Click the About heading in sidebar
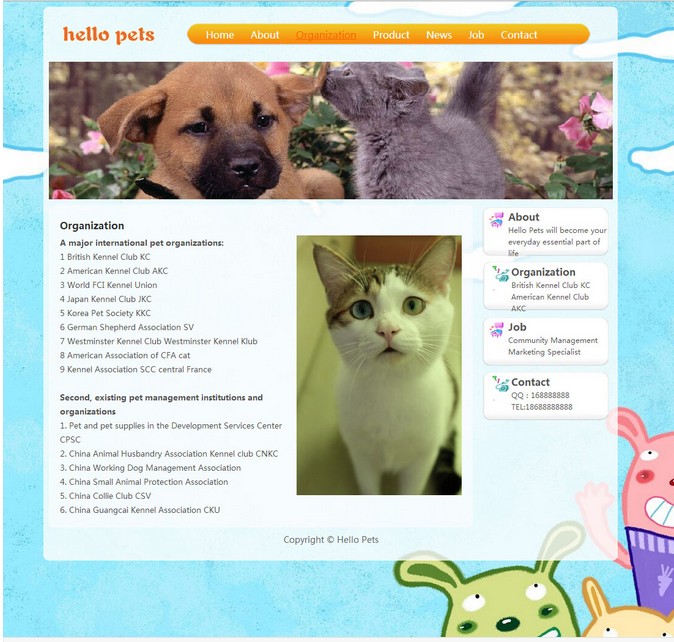Viewport: 674px width, 642px height. point(524,217)
